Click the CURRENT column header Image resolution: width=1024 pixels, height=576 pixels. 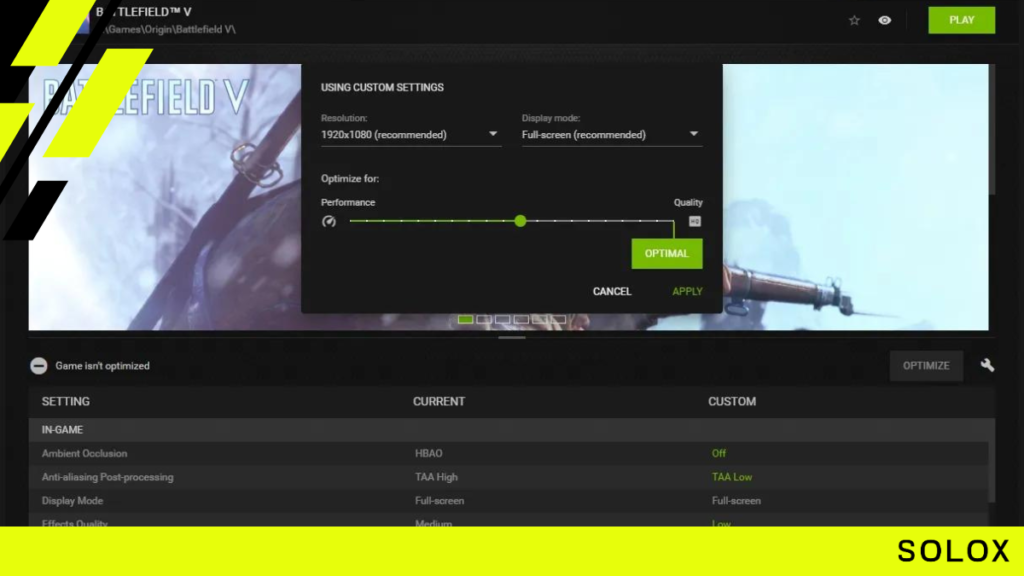pyautogui.click(x=439, y=402)
